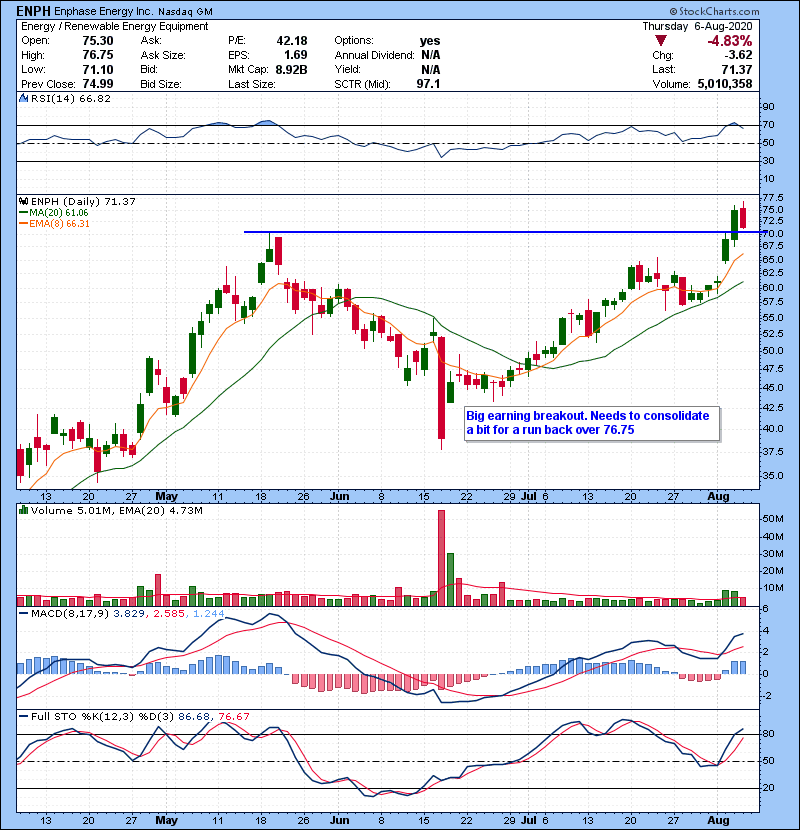Click the Yield N/A value
This screenshot has width=800, height=830.
coord(430,69)
